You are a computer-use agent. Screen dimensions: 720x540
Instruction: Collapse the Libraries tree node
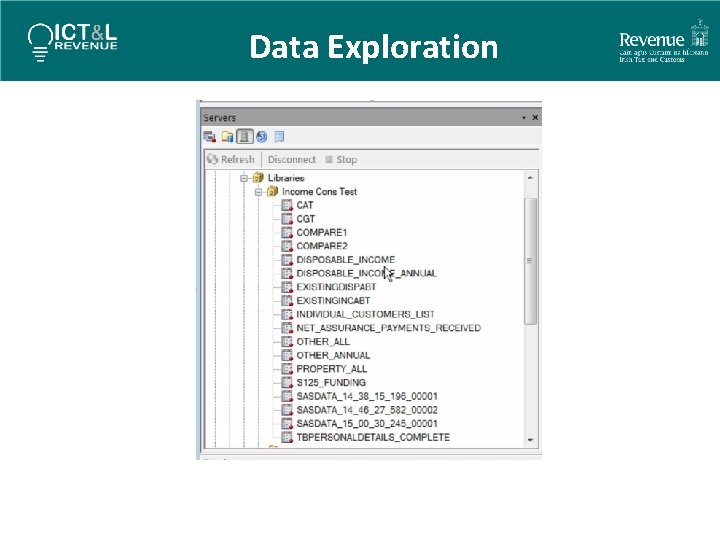[x=244, y=178]
